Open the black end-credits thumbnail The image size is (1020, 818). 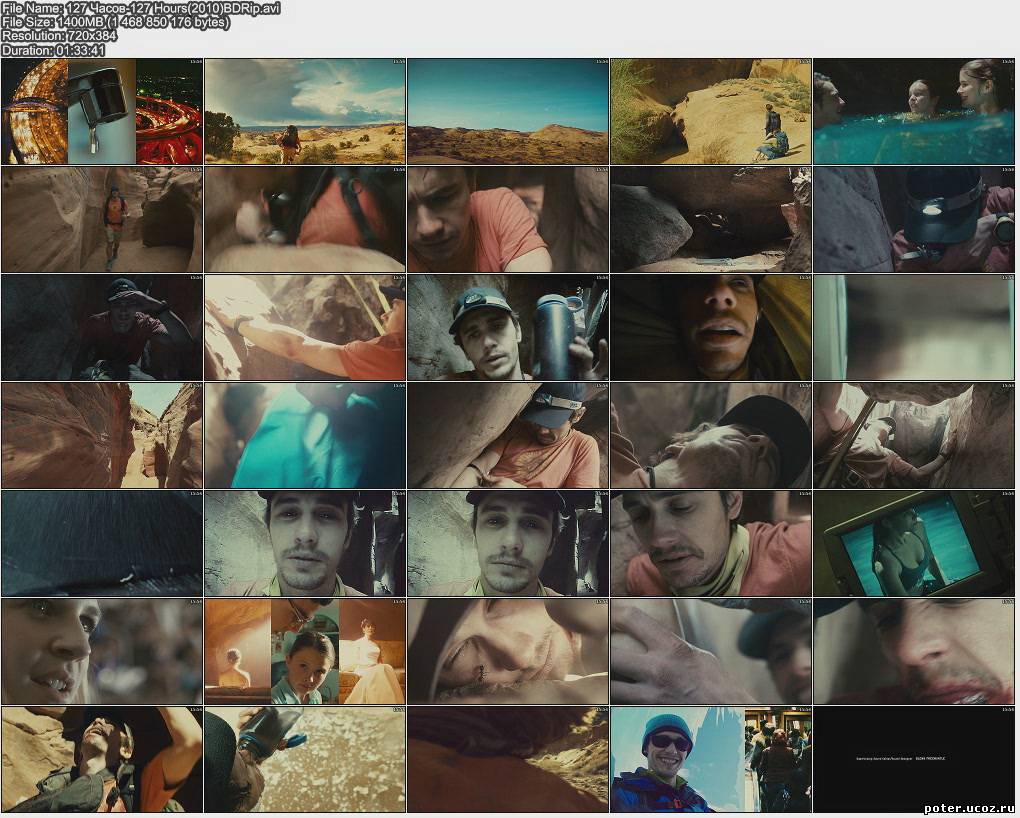click(914, 759)
